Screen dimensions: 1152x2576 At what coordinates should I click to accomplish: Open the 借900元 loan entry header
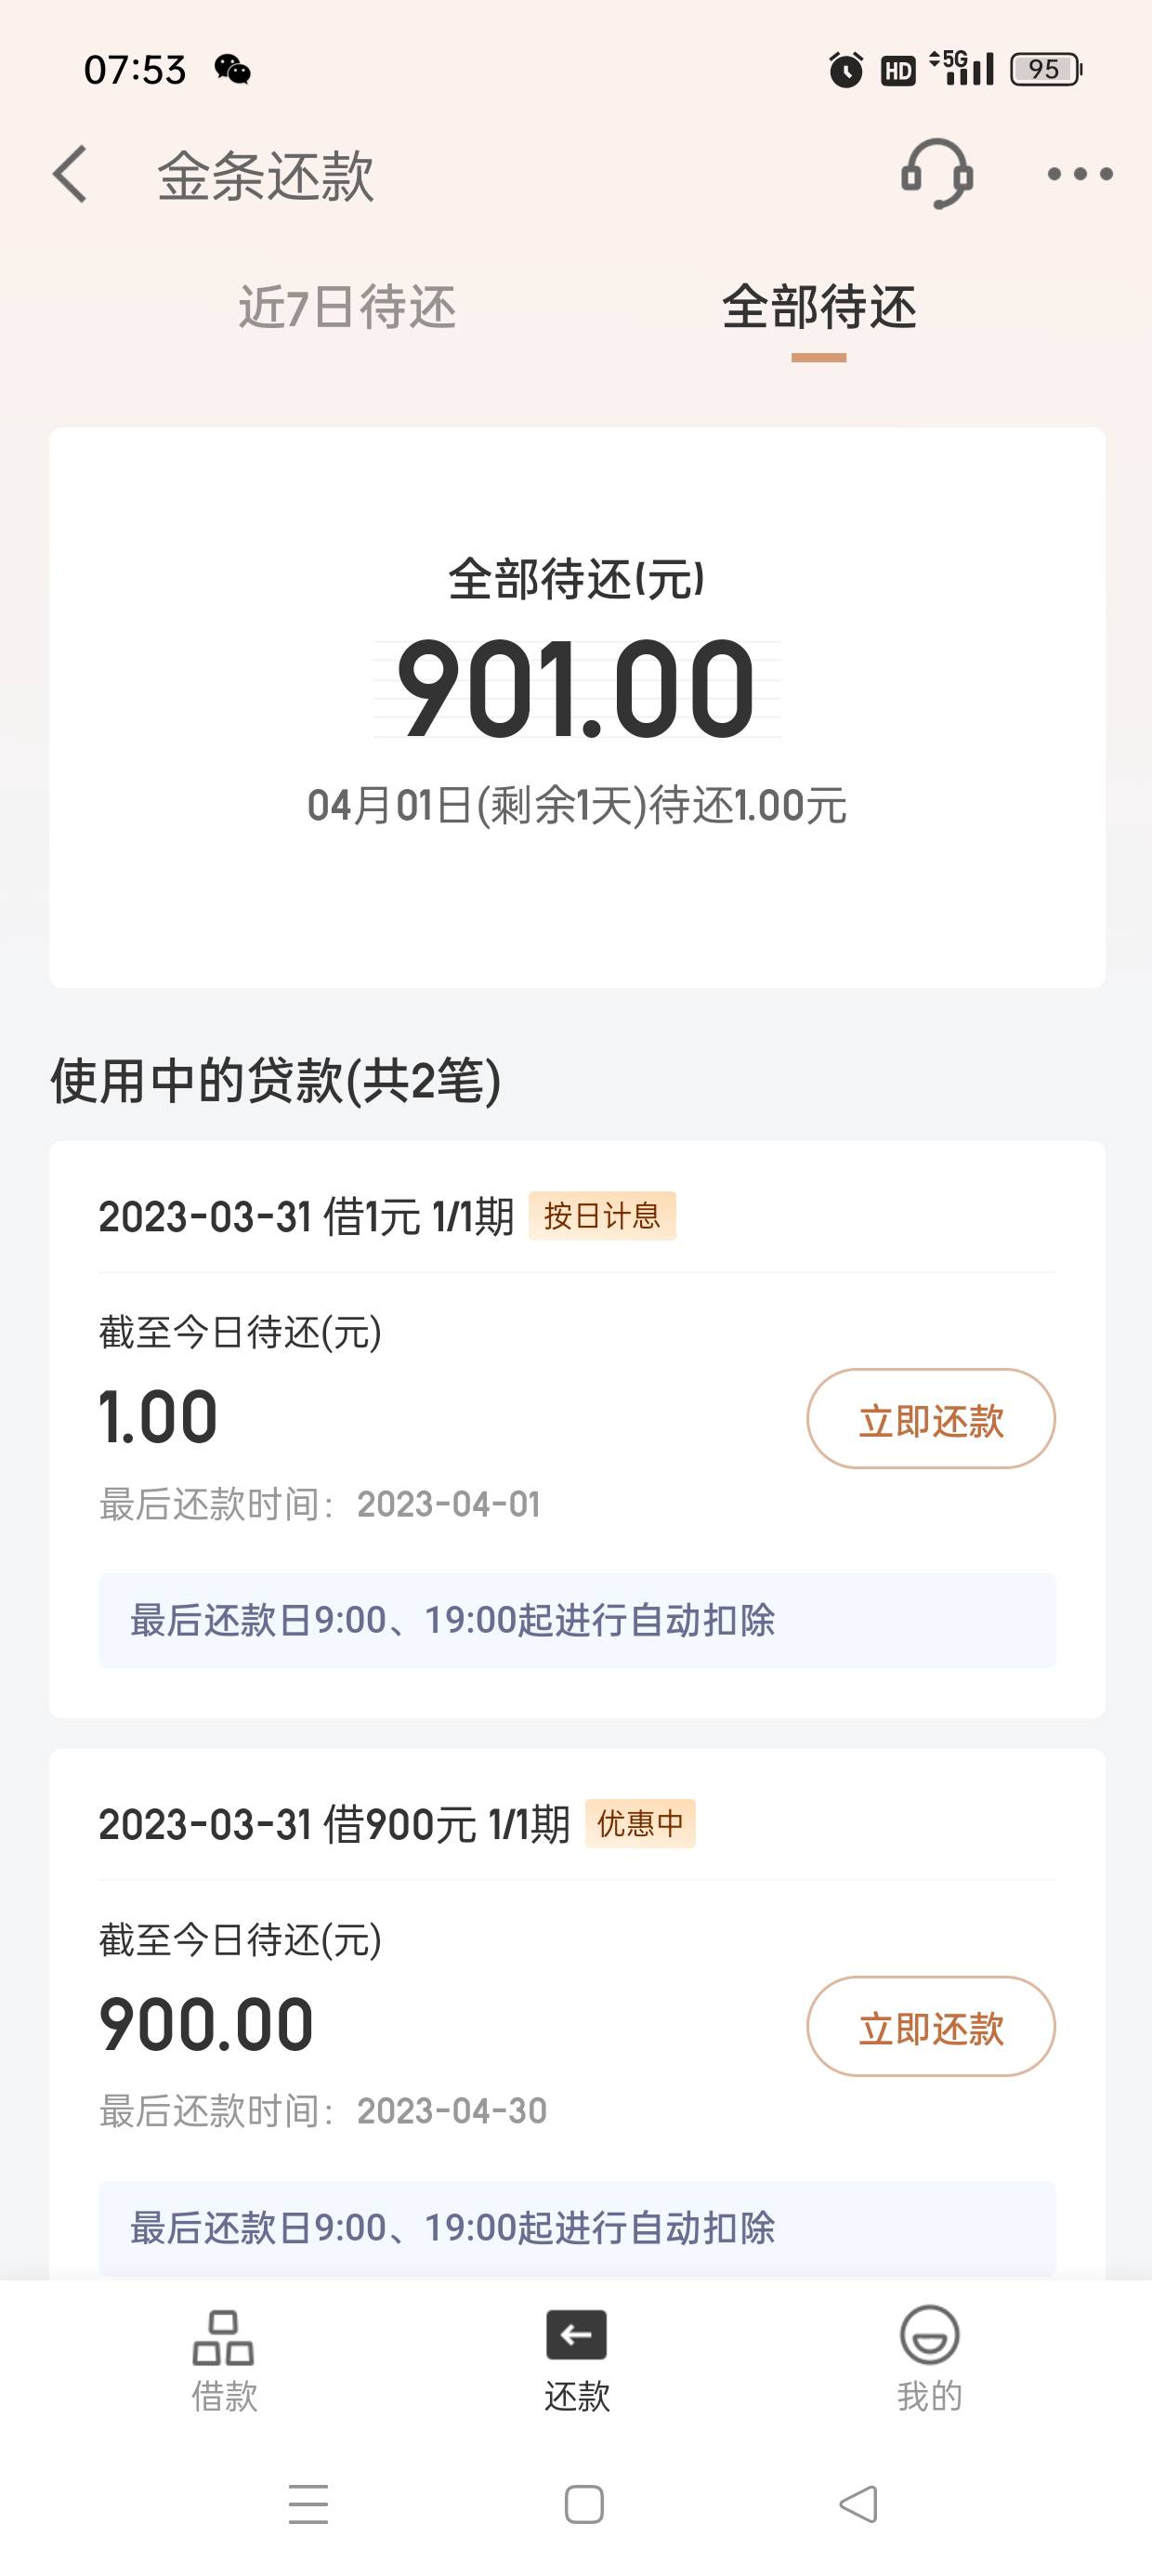(333, 1825)
